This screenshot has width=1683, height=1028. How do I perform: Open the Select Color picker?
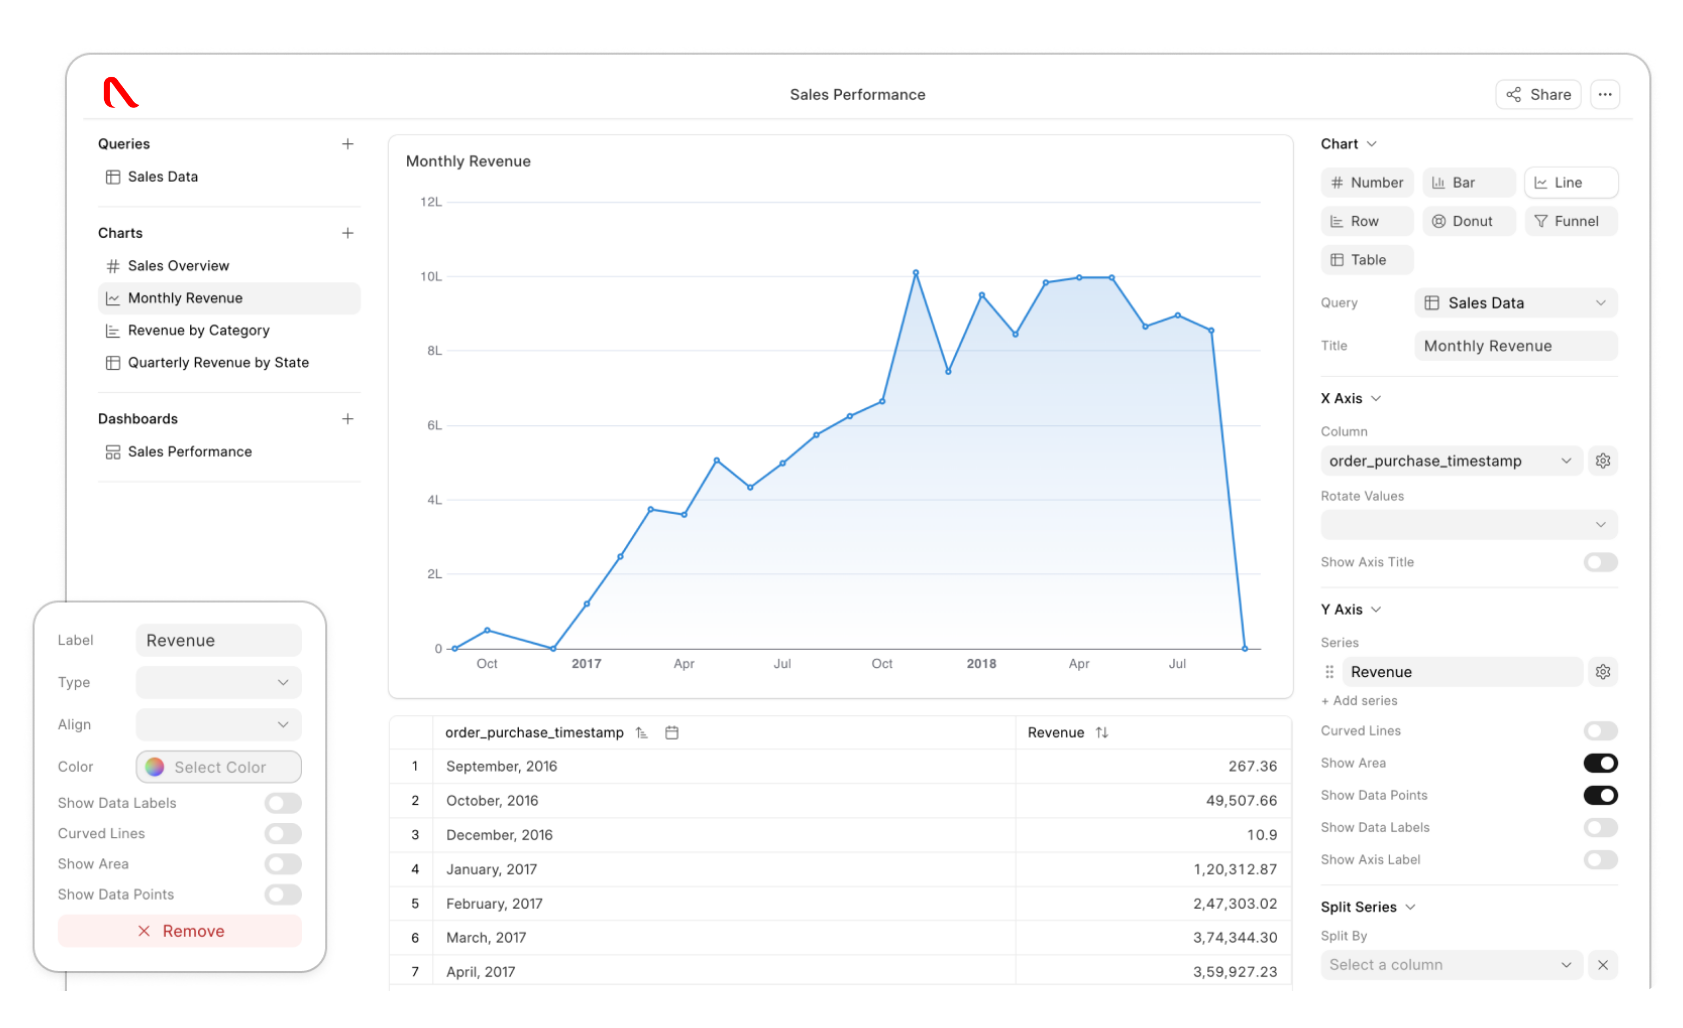[218, 767]
